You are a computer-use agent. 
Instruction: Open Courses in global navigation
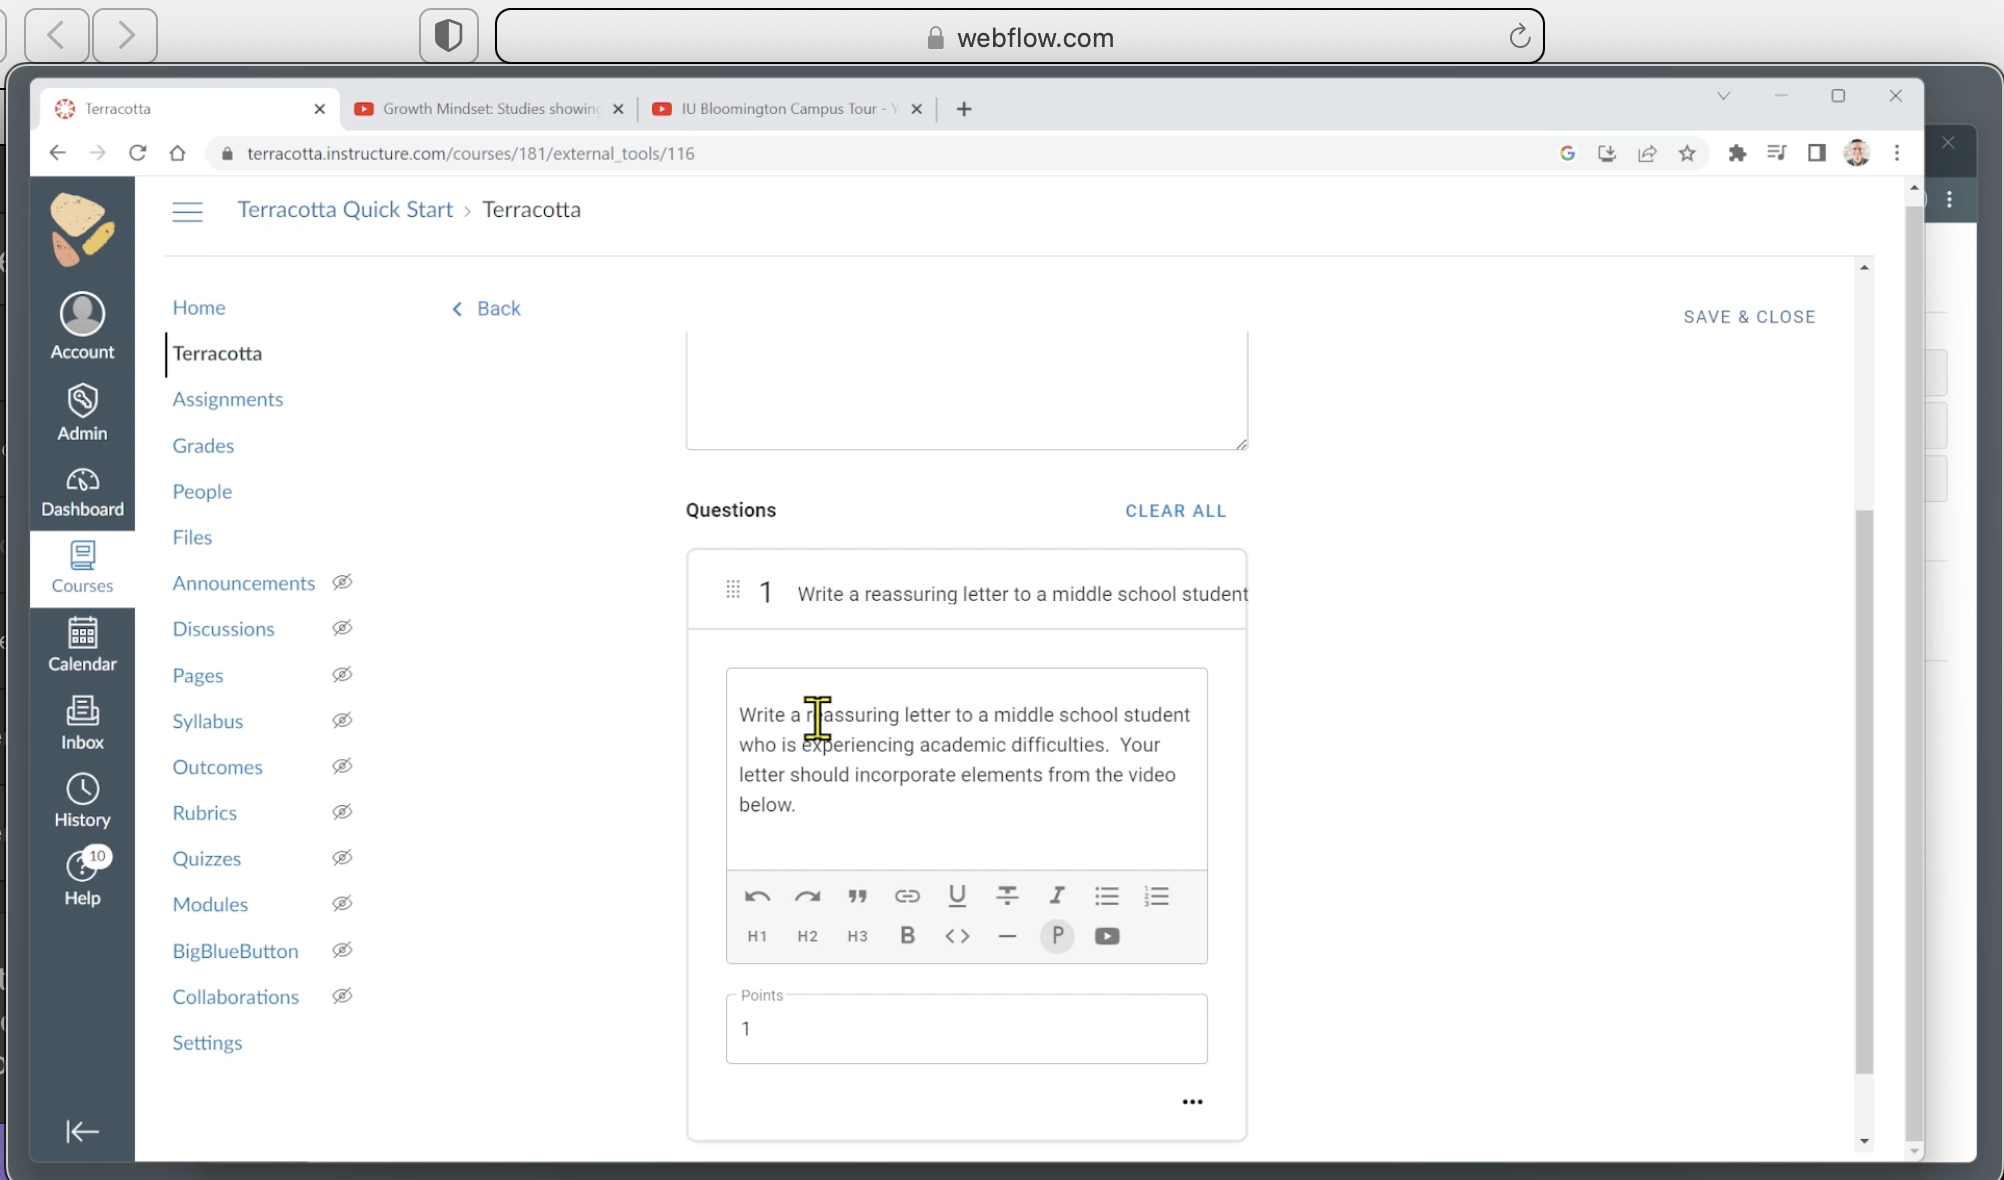[x=82, y=568]
